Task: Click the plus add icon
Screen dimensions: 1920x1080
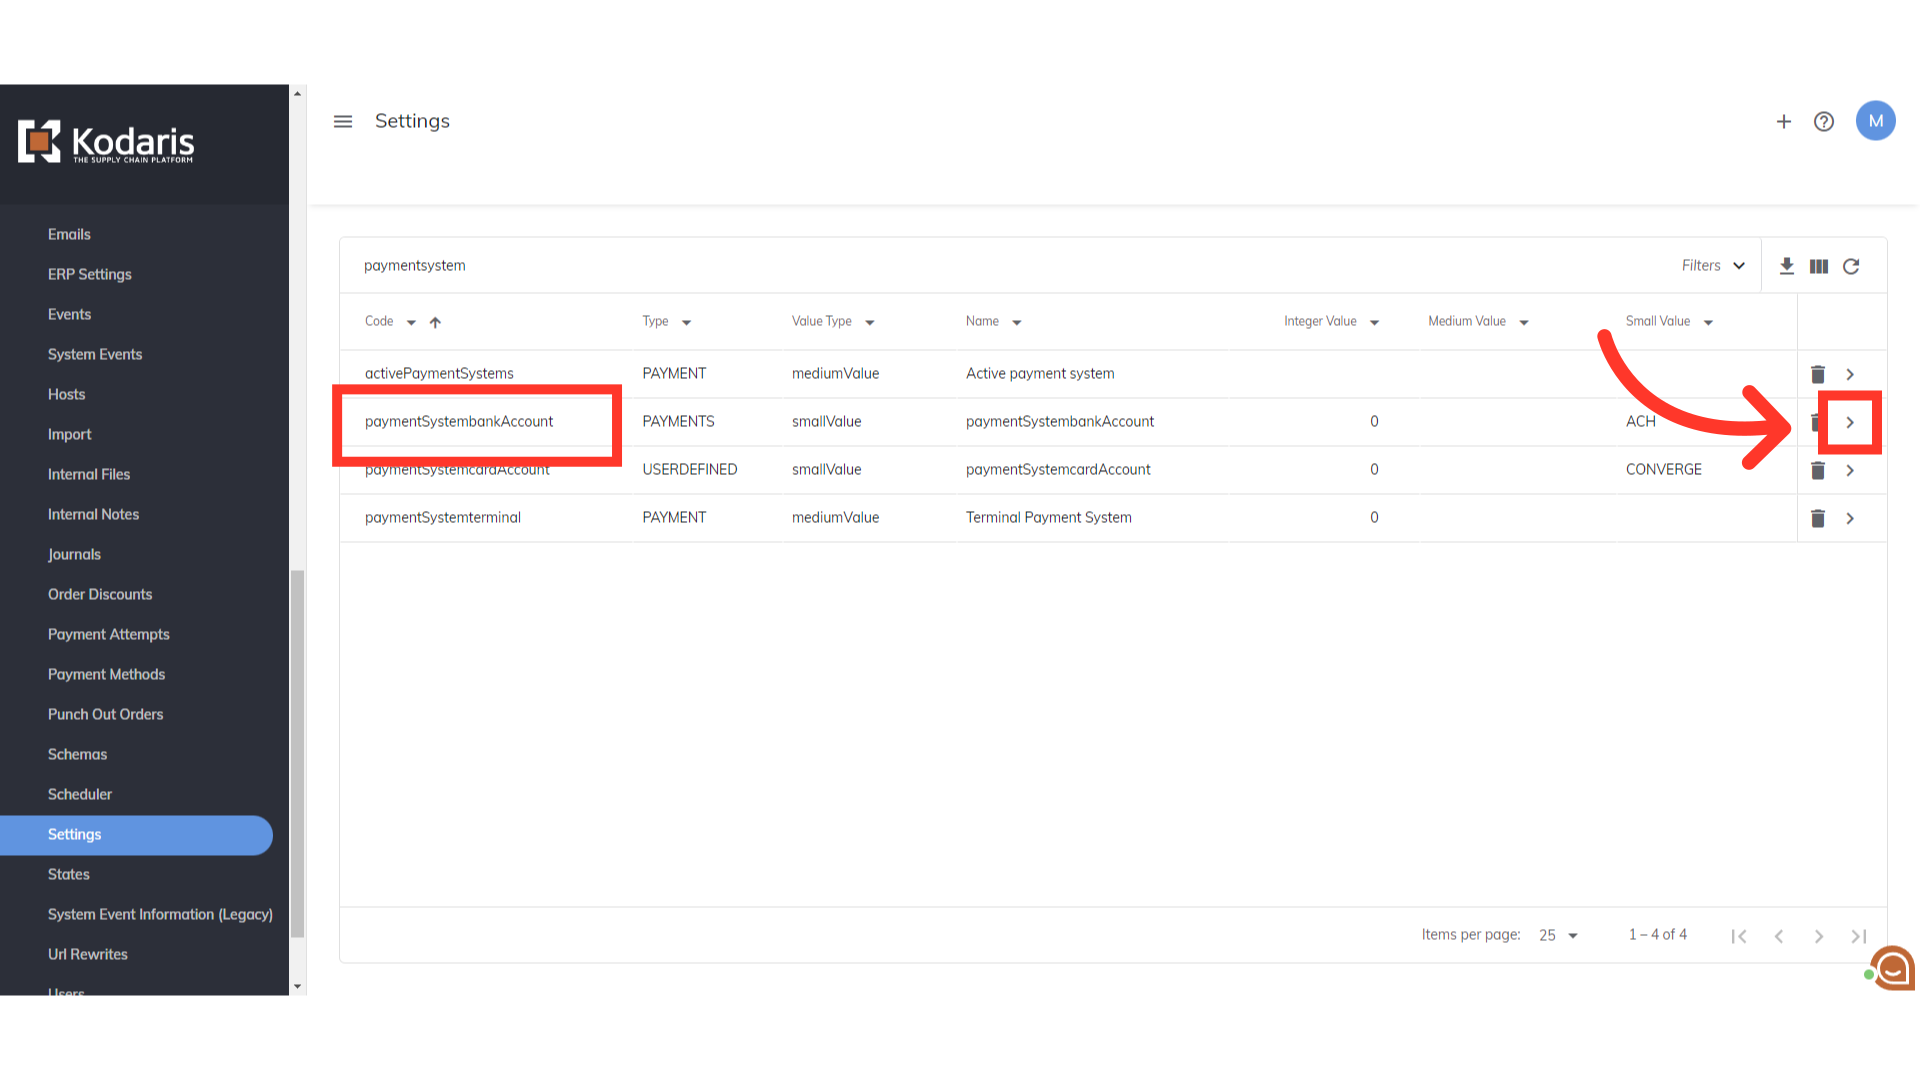Action: tap(1783, 121)
